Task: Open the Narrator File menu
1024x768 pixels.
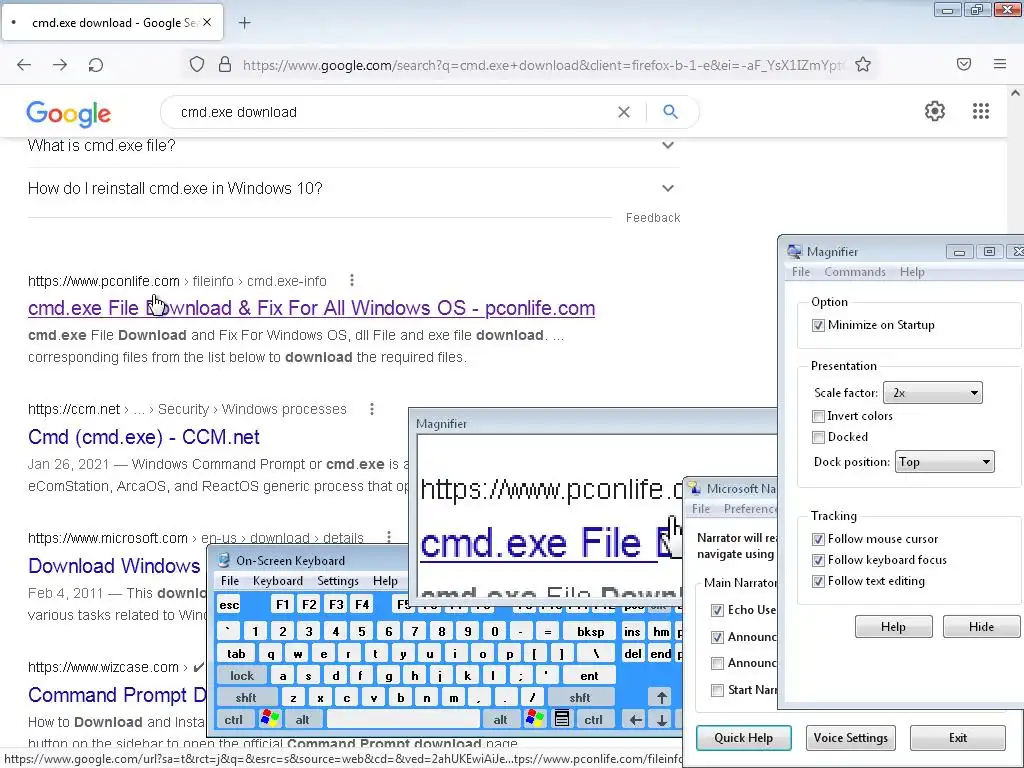Action: click(x=701, y=509)
